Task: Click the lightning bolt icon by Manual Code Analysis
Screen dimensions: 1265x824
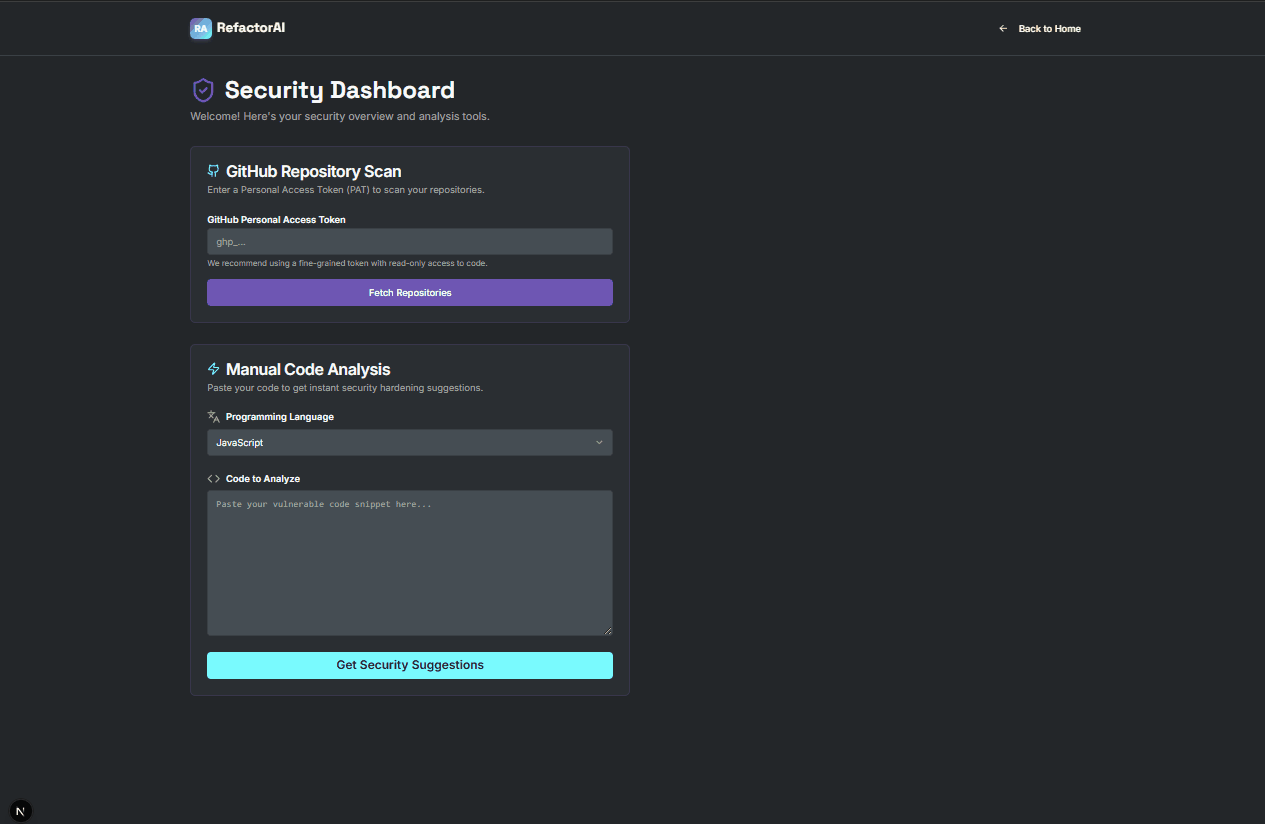Action: pos(213,369)
